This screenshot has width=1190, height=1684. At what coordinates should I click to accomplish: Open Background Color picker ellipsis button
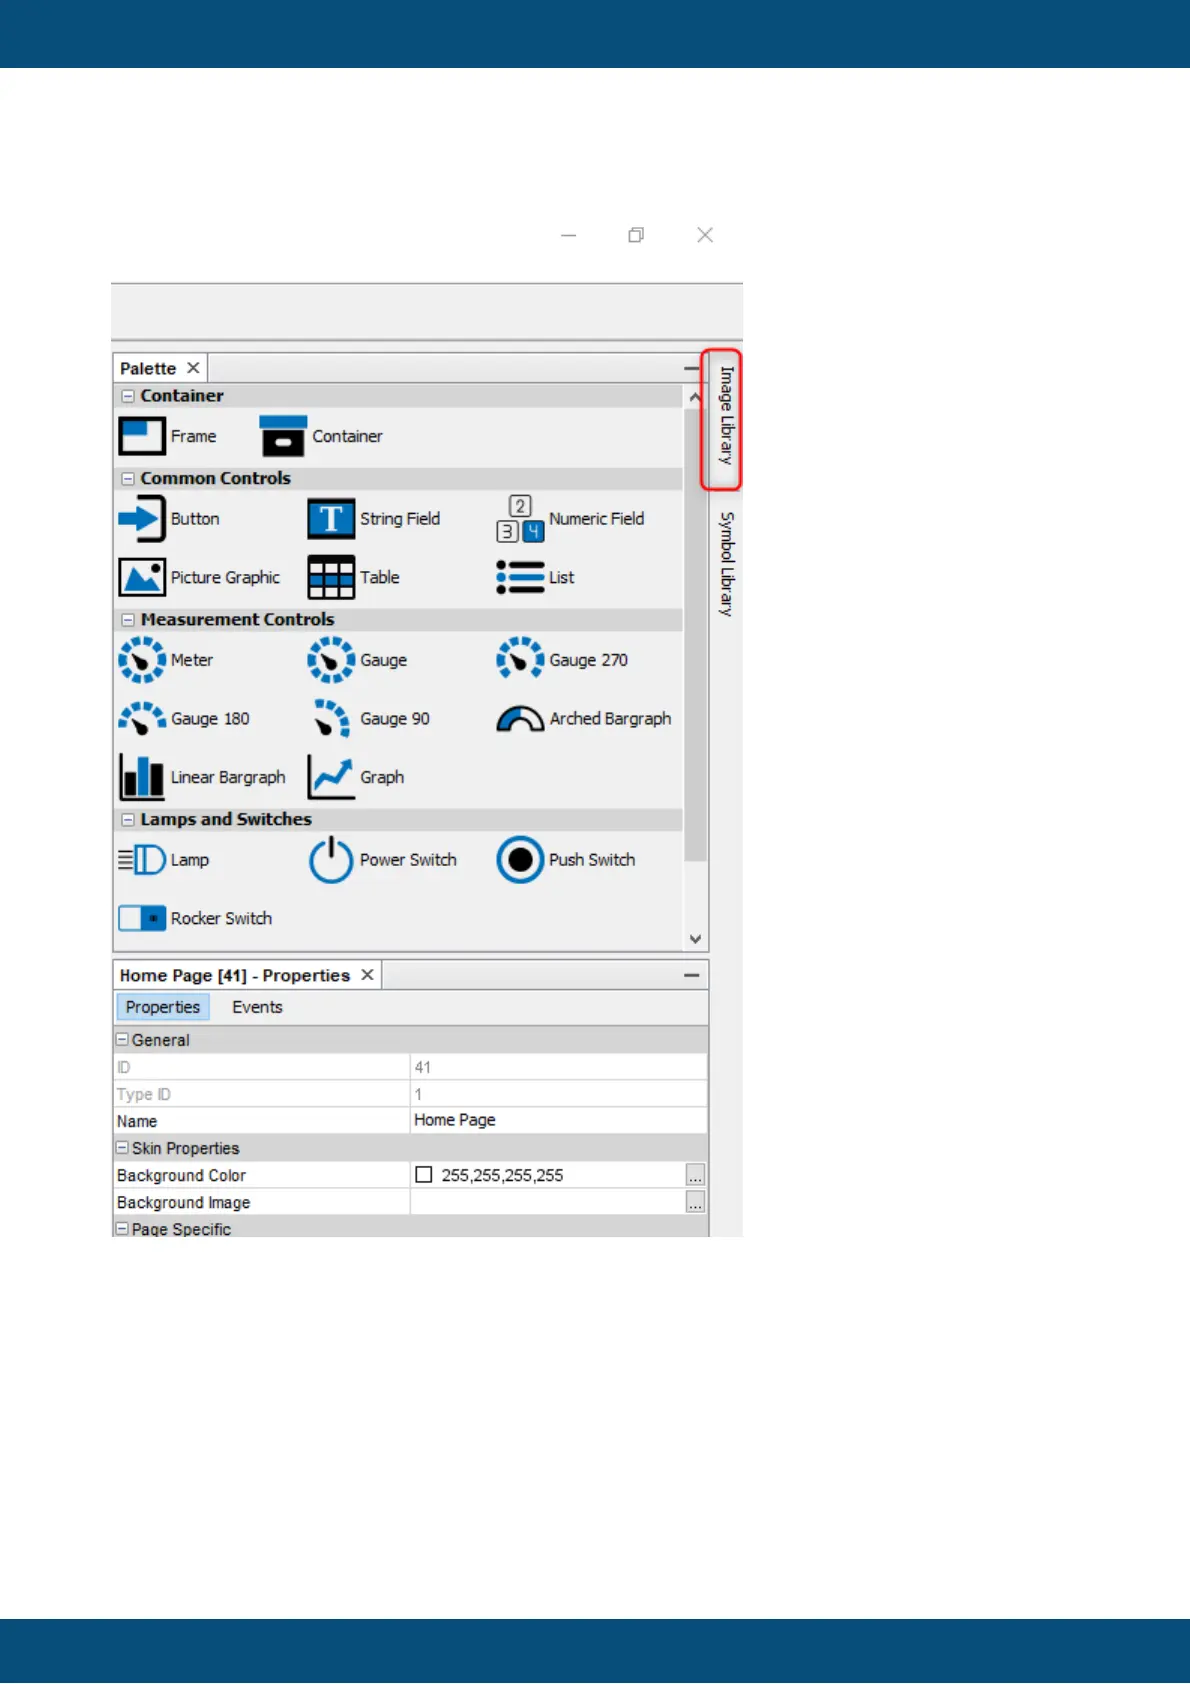[695, 1175]
